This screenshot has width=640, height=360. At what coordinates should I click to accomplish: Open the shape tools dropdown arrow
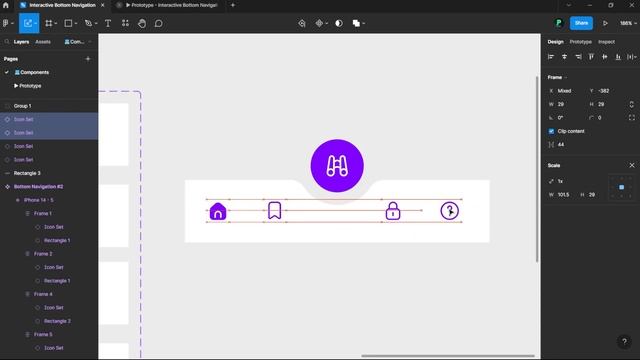[76, 24]
